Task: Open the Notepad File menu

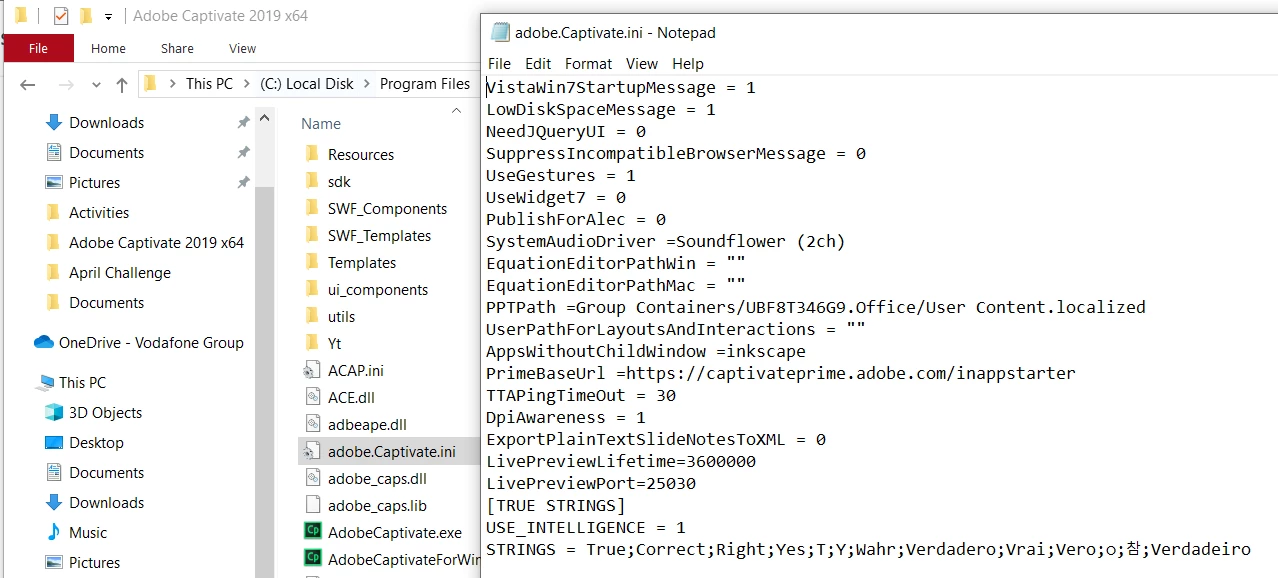Action: point(499,63)
